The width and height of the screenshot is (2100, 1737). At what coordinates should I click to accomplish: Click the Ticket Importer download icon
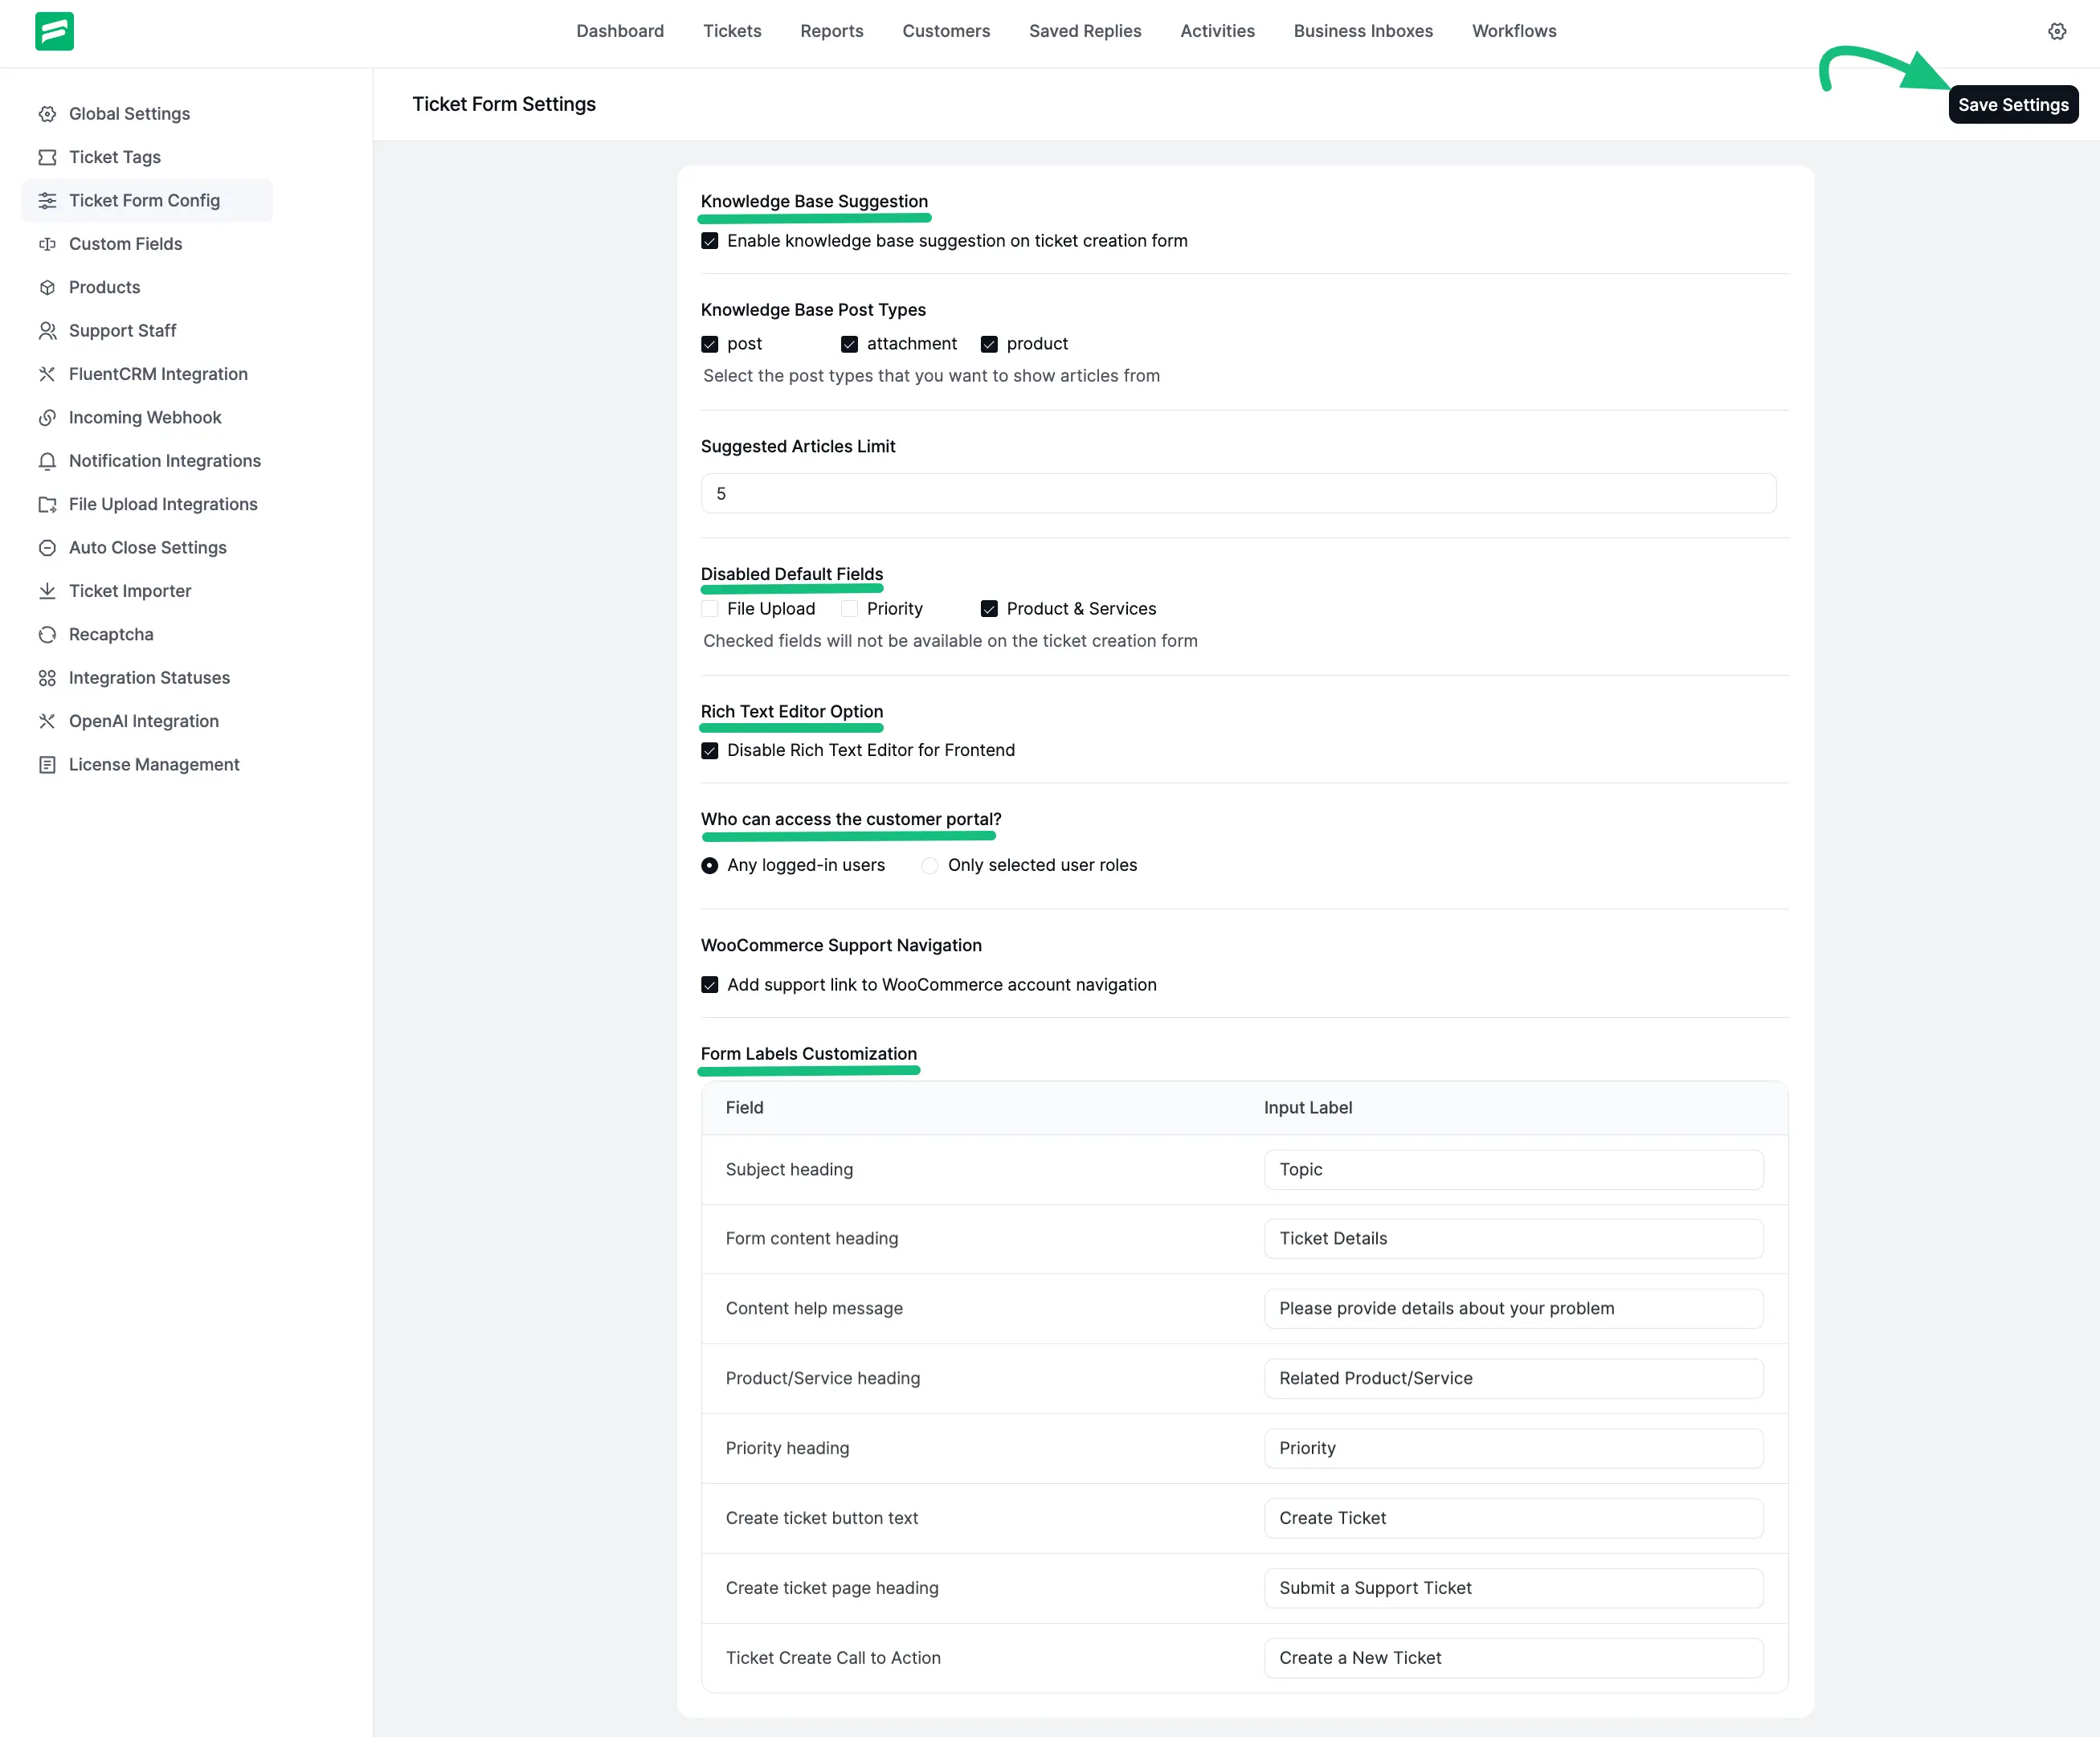(x=48, y=591)
